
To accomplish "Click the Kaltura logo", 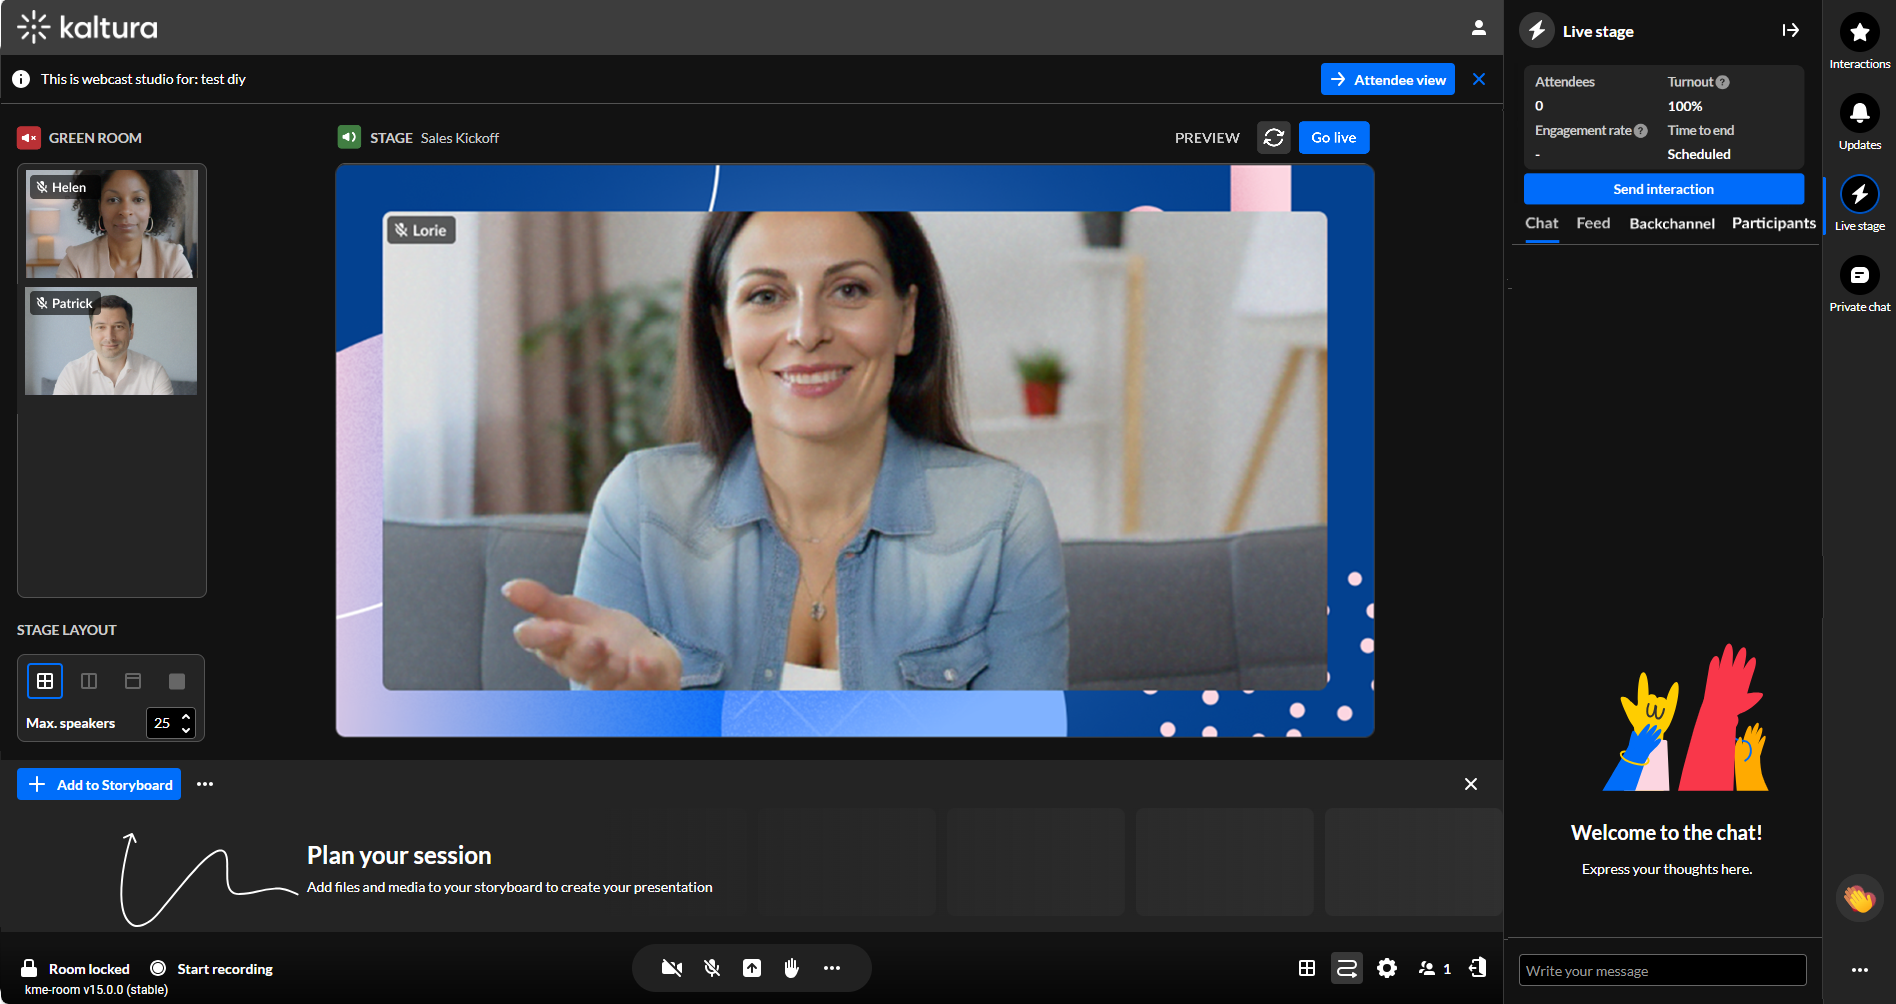I will click(88, 27).
